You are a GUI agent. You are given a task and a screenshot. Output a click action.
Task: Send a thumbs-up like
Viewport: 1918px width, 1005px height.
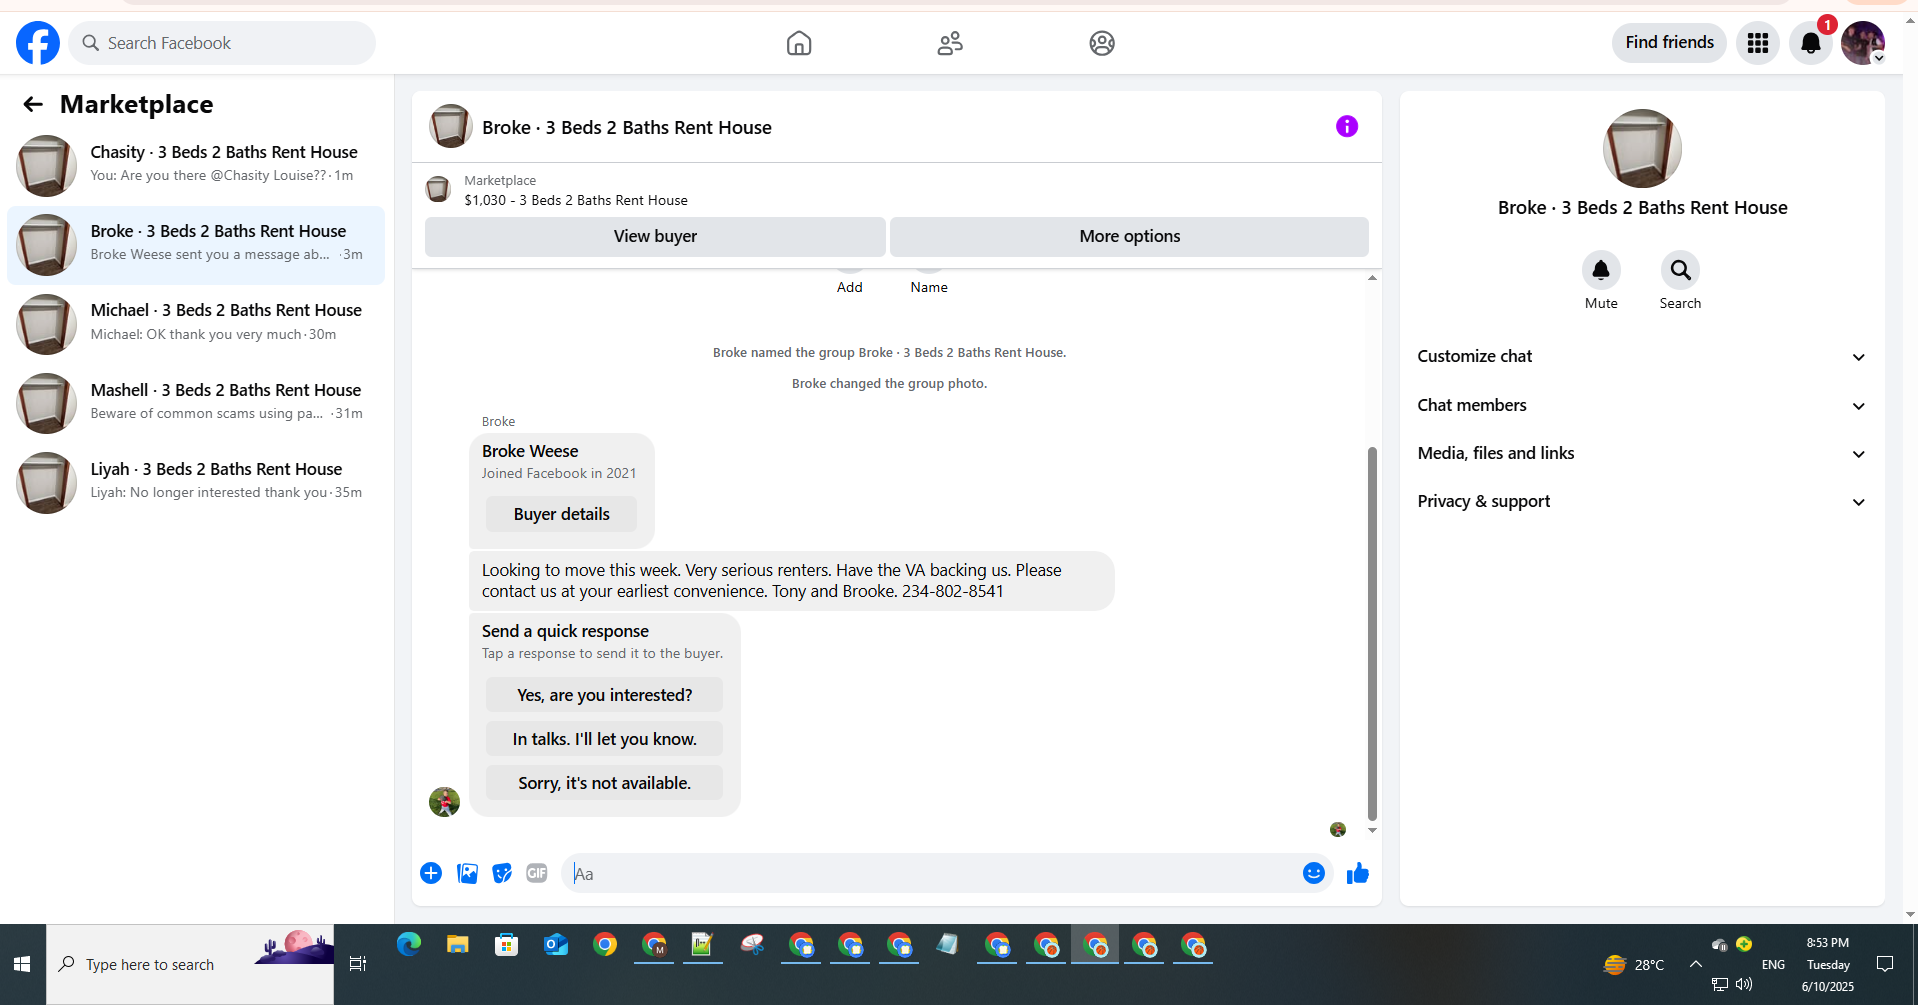(x=1357, y=873)
